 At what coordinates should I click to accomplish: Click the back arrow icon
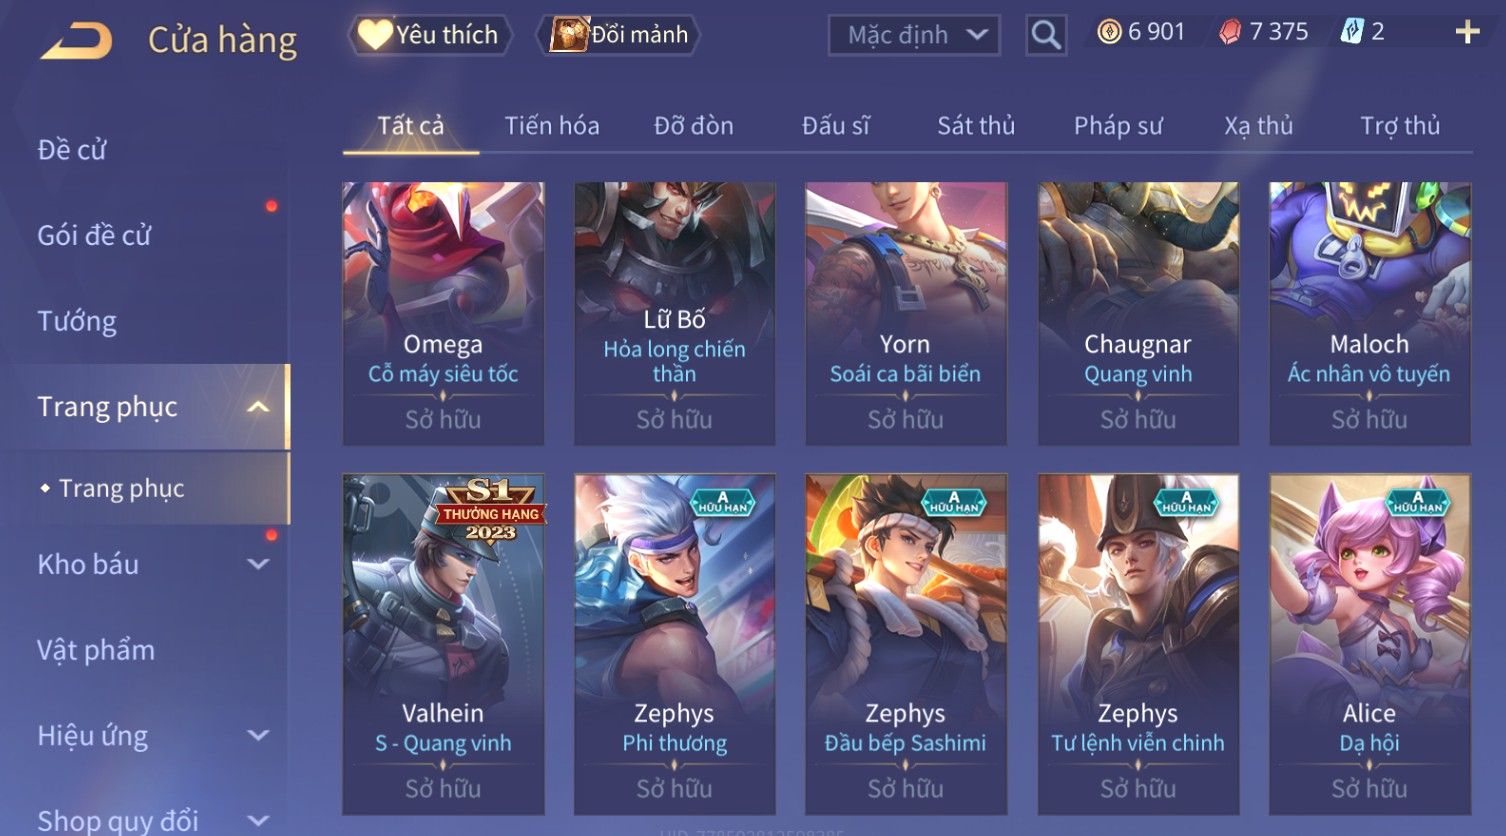76,41
